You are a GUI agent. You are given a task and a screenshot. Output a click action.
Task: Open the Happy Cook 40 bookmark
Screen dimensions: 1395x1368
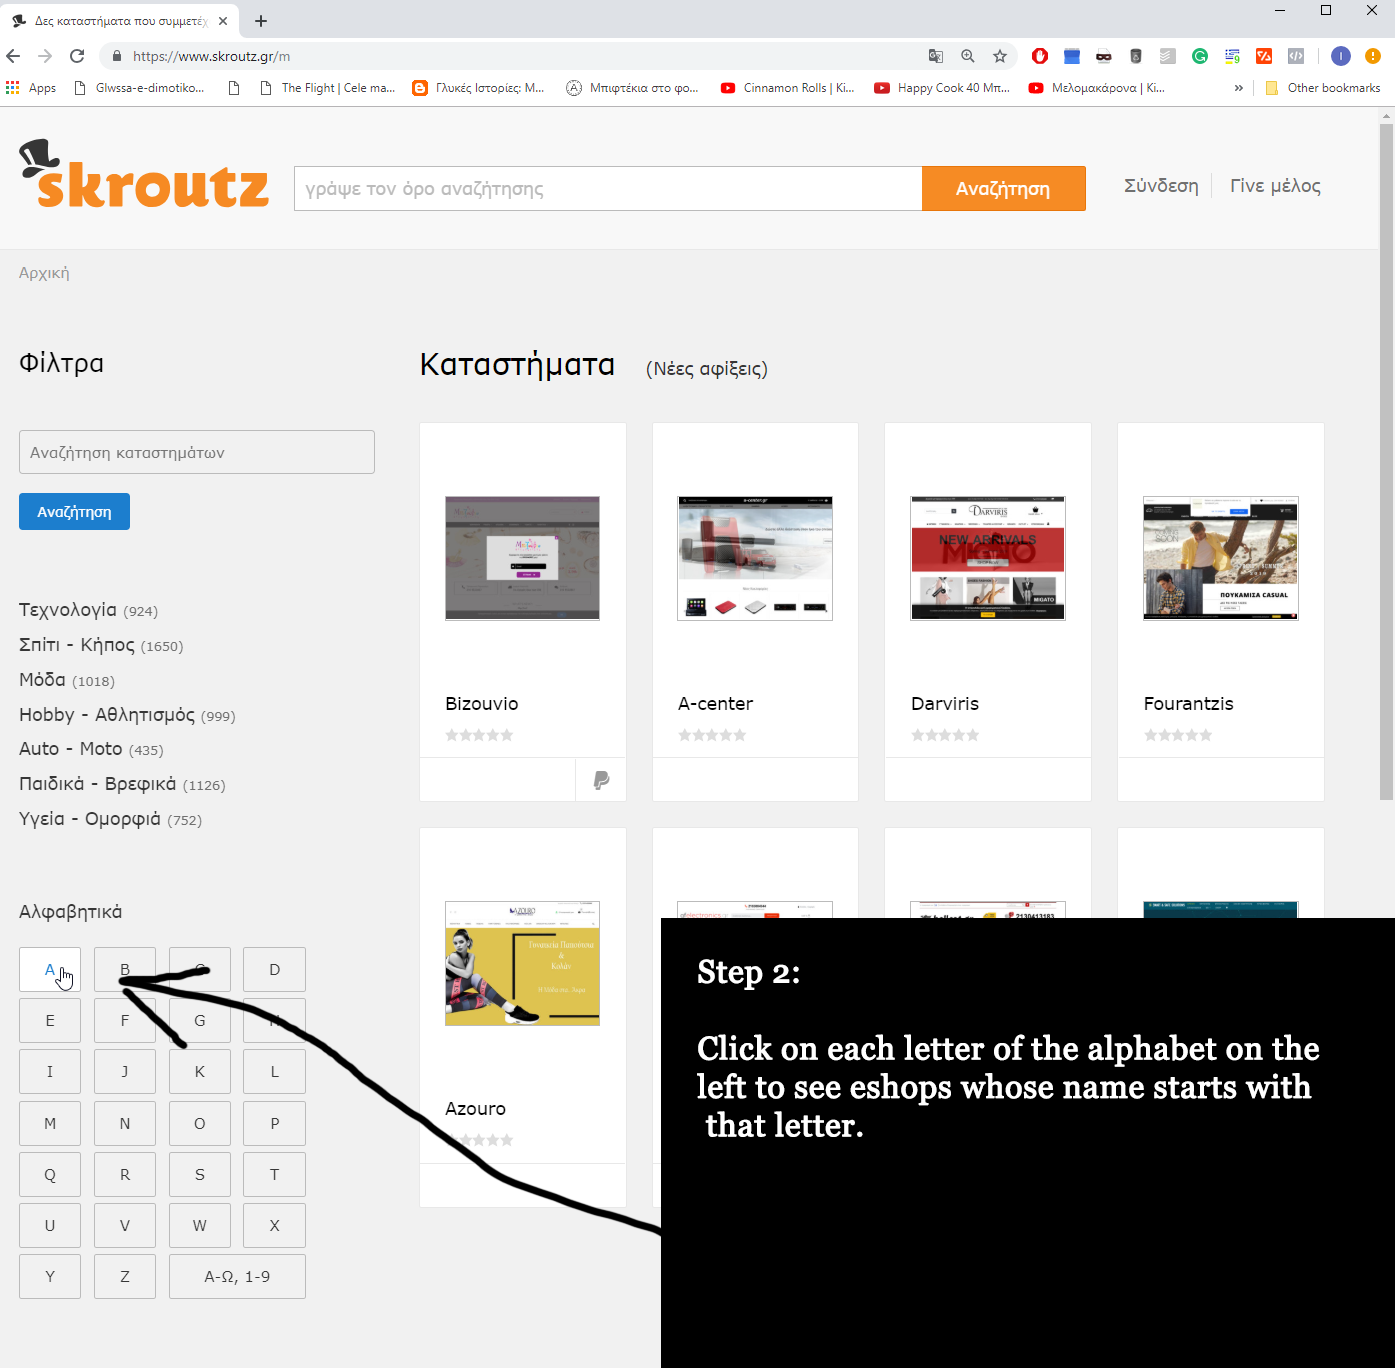point(942,88)
